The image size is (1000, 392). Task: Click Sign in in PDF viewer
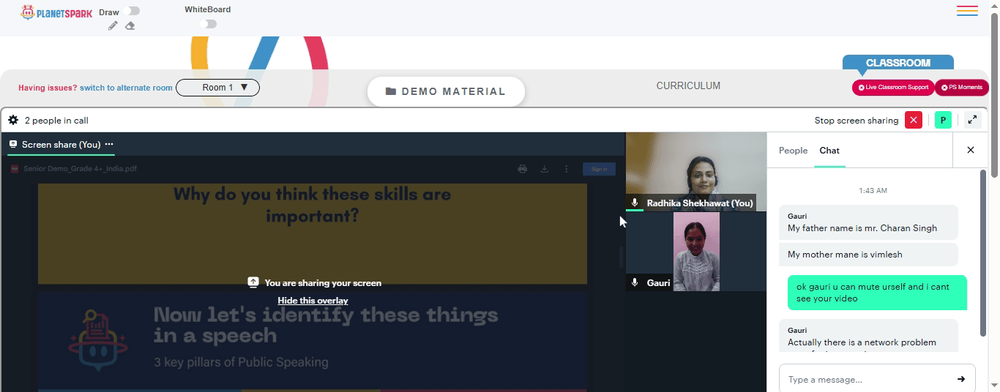click(599, 169)
